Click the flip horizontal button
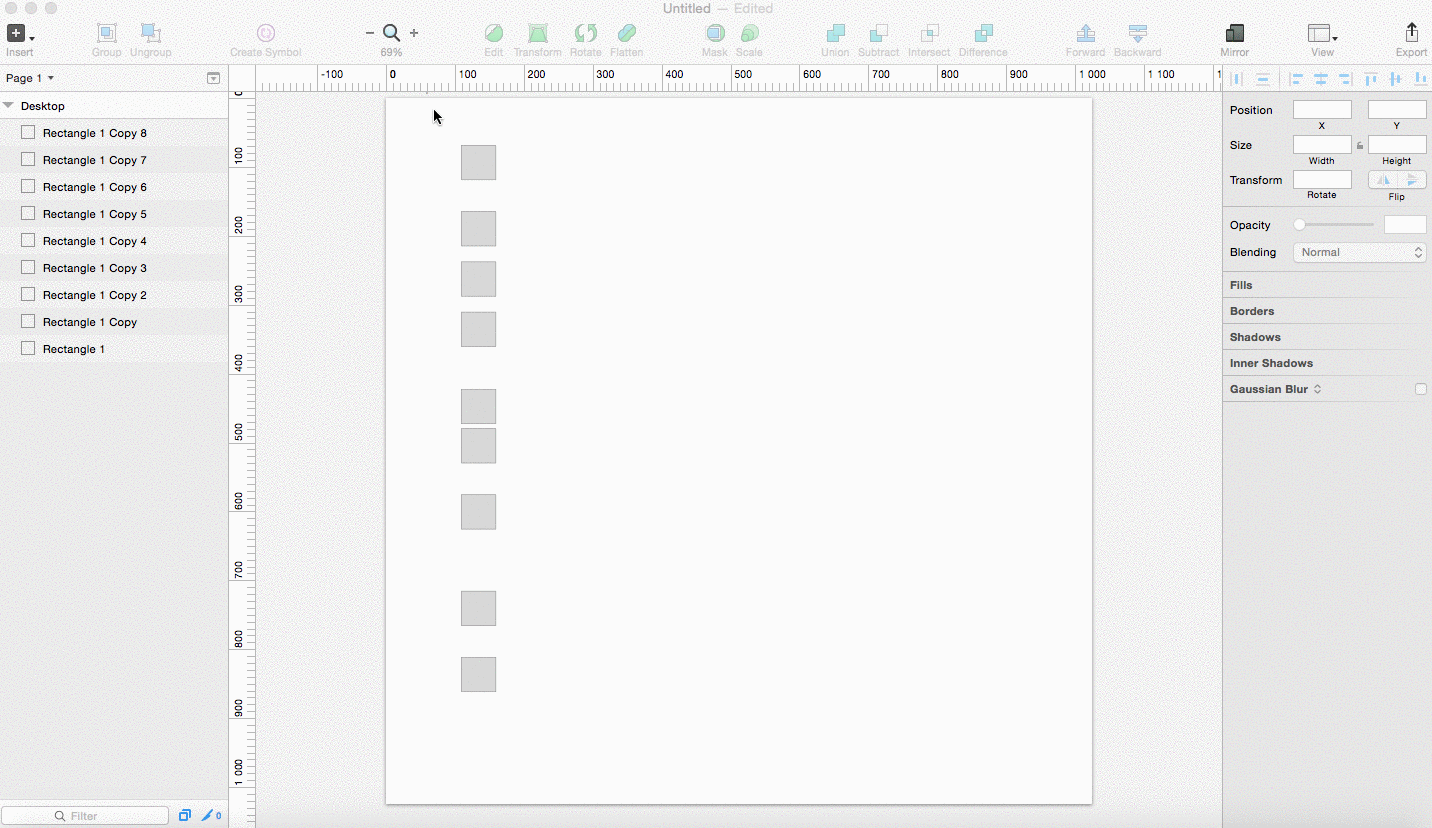 pyautogui.click(x=1383, y=180)
